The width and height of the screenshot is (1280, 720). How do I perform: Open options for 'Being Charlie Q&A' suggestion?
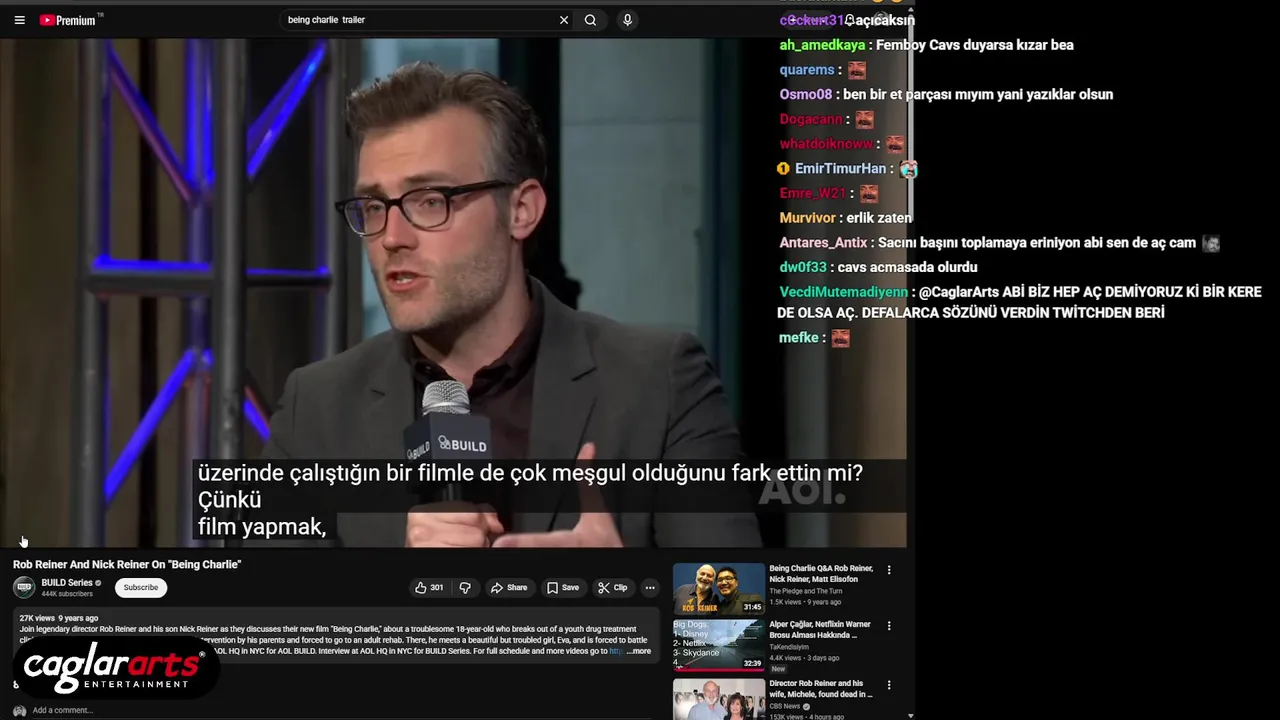[x=889, y=570]
